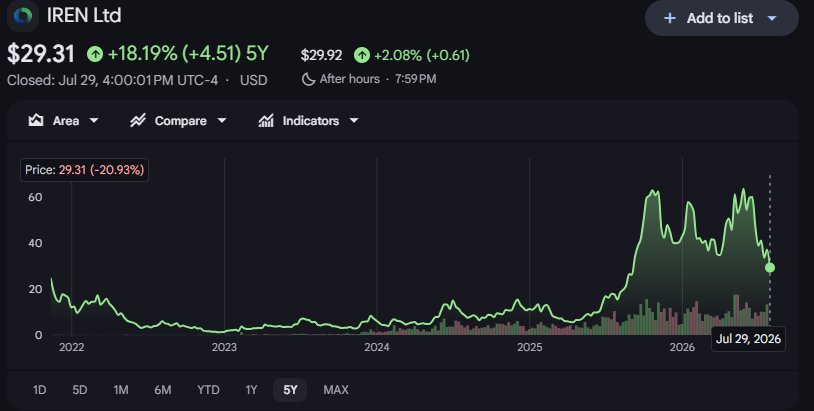Click the After hours moon icon
Viewport: 814px width, 411px height.
pyautogui.click(x=308, y=79)
